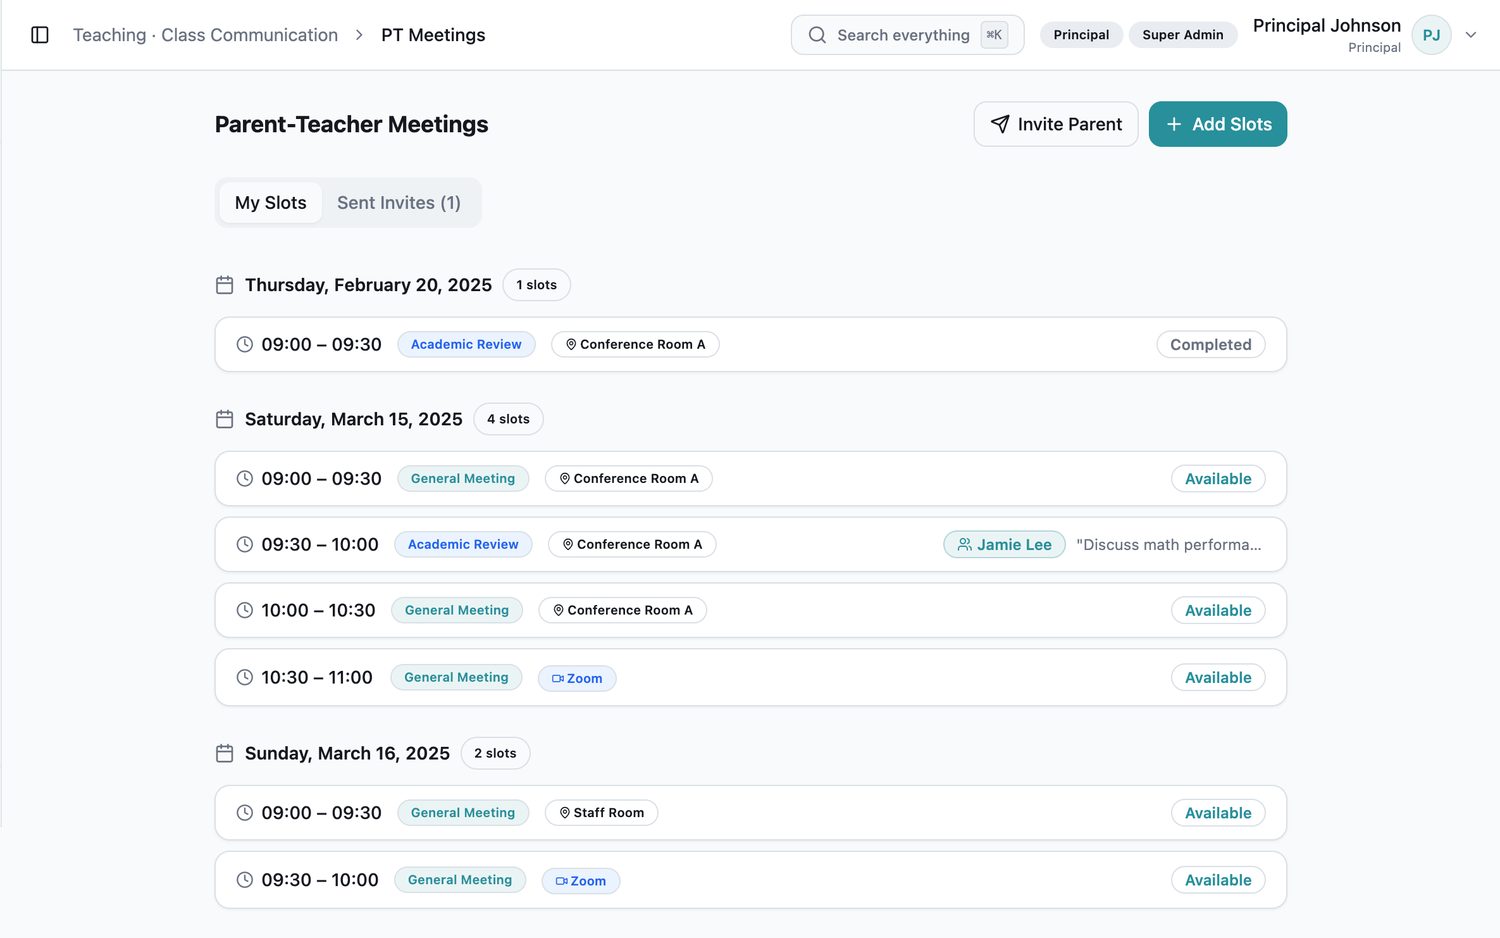Image resolution: width=1500 pixels, height=938 pixels.
Task: Click the 1 slots count badge
Action: point(536,285)
